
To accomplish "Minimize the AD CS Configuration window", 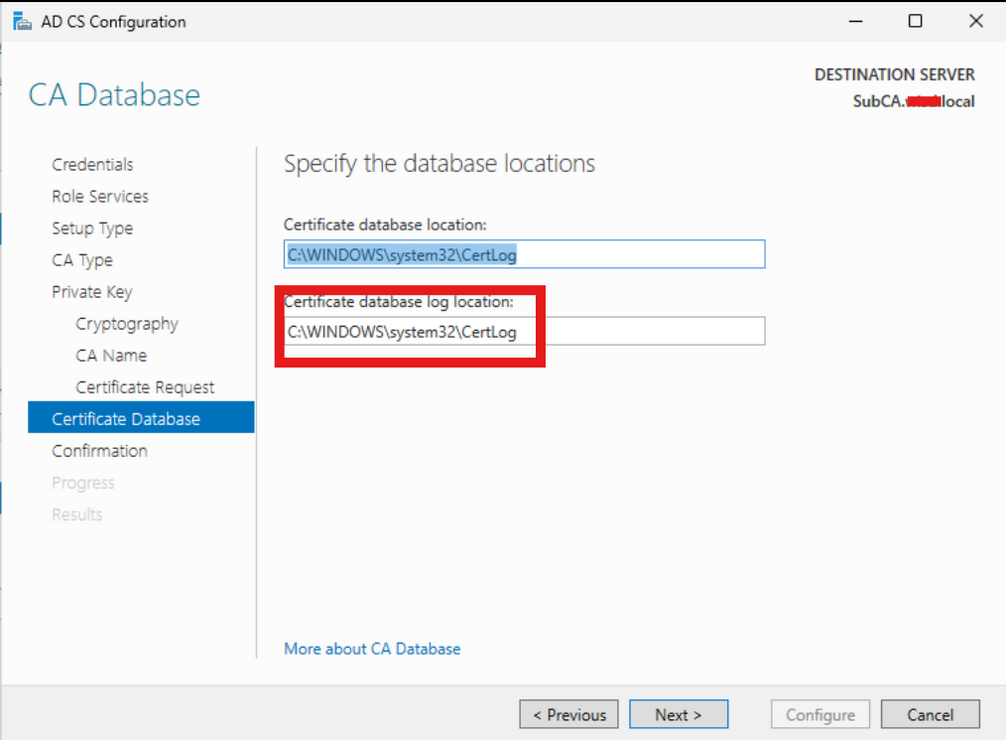I will click(x=857, y=21).
